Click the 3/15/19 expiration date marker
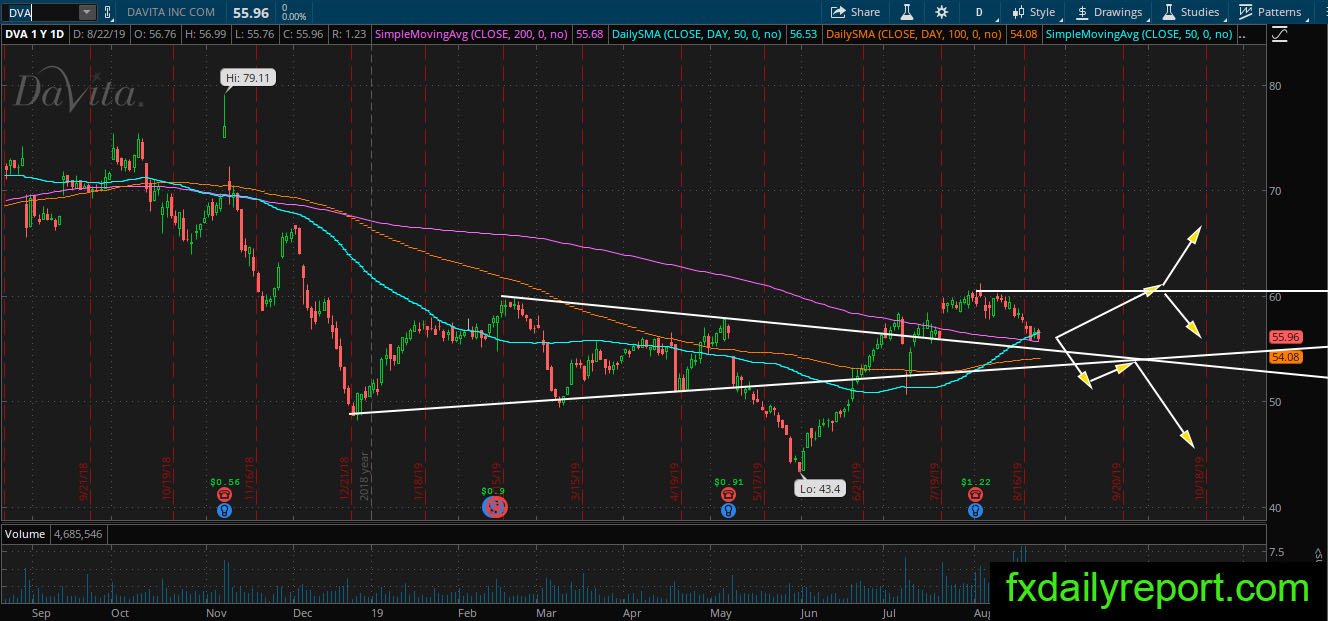The image size is (1328, 621). [578, 481]
